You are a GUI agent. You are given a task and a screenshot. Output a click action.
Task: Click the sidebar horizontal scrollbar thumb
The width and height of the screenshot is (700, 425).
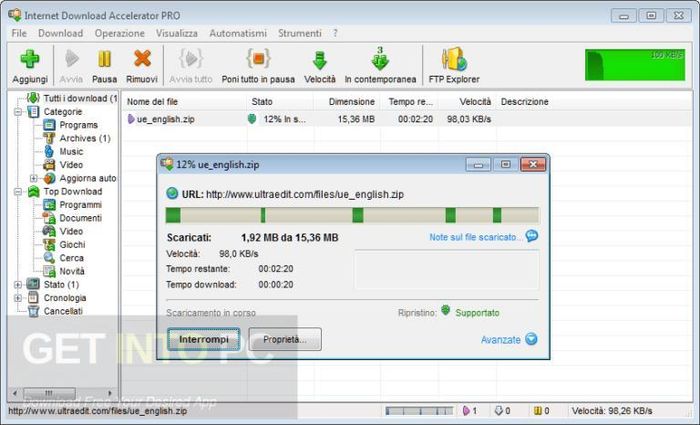49,393
